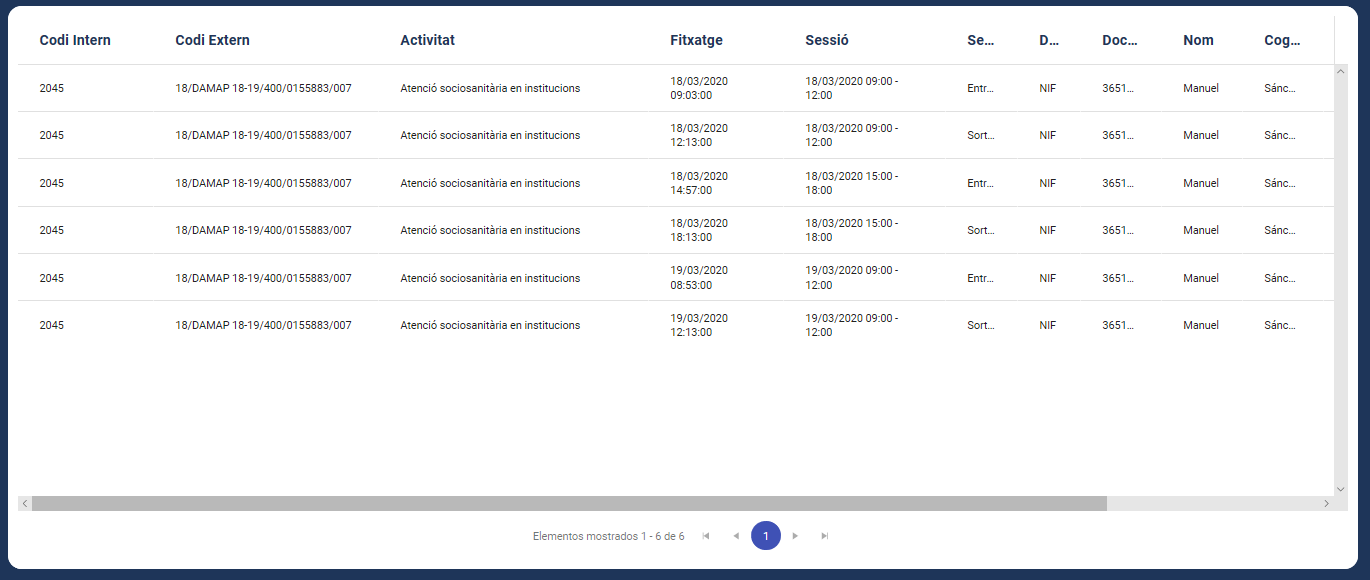Go to next page arrow
The image size is (1370, 580).
(x=795, y=536)
